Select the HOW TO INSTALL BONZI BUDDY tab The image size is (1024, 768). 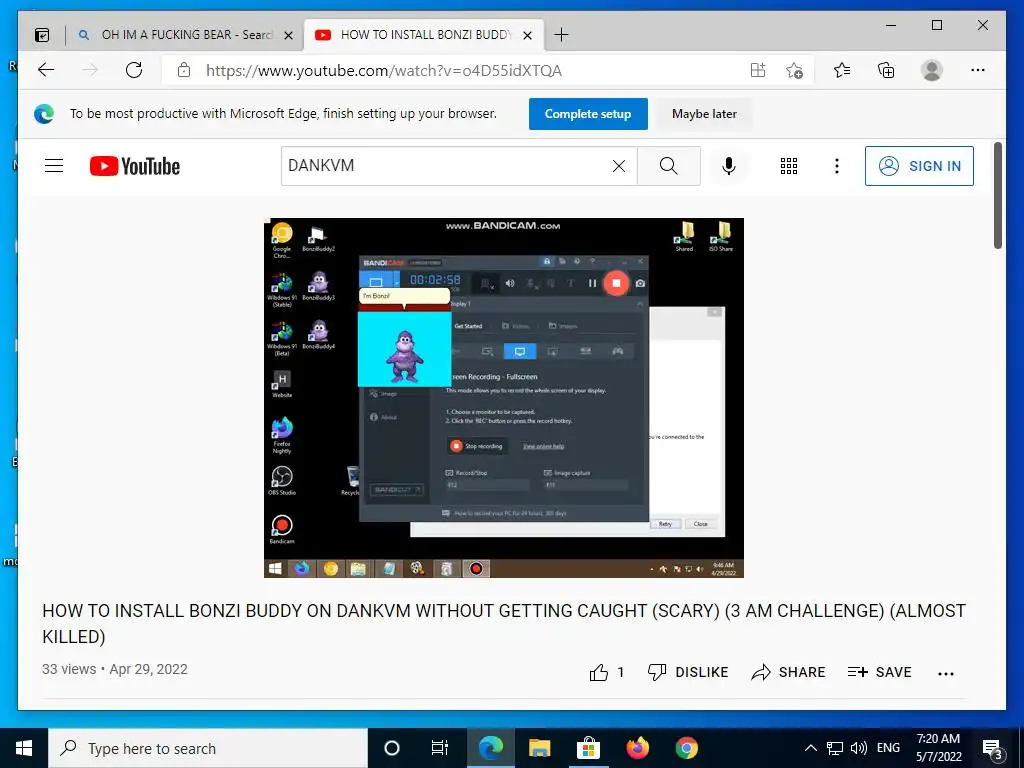(424, 35)
